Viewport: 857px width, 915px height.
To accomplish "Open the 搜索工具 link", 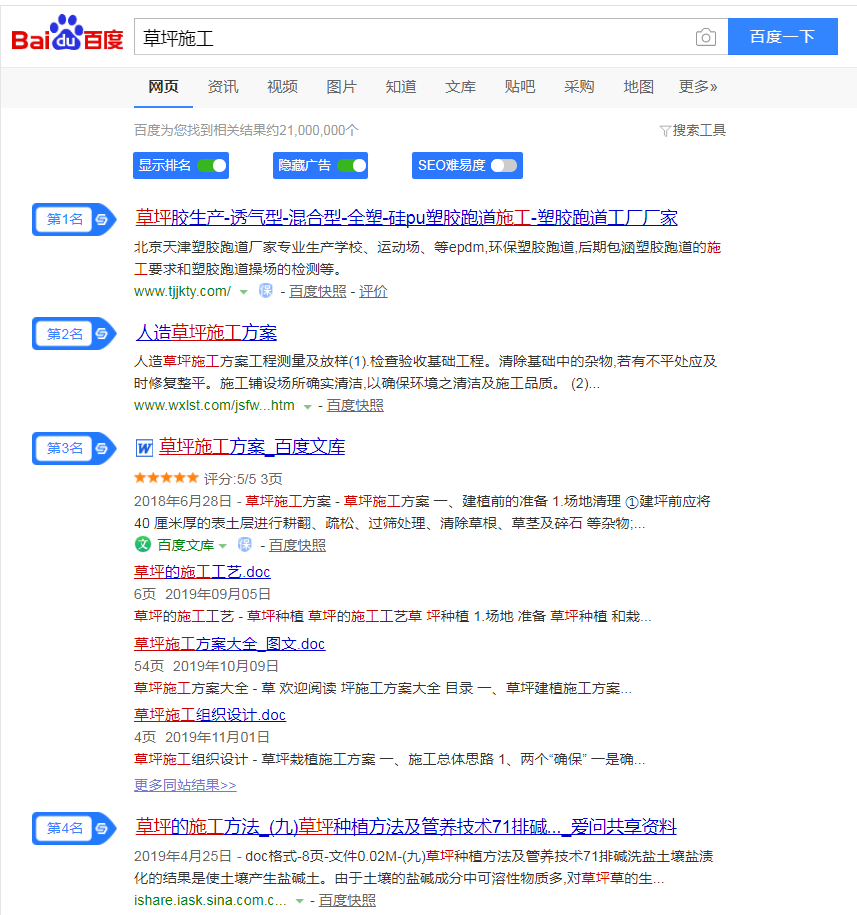I will 699,131.
